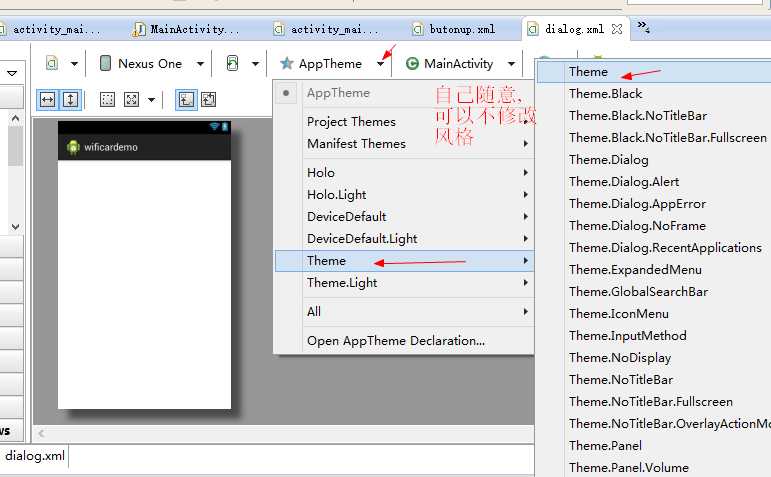This screenshot has height=477, width=771.
Task: Collapse palette using the triangle menu icon
Action: pos(12,73)
